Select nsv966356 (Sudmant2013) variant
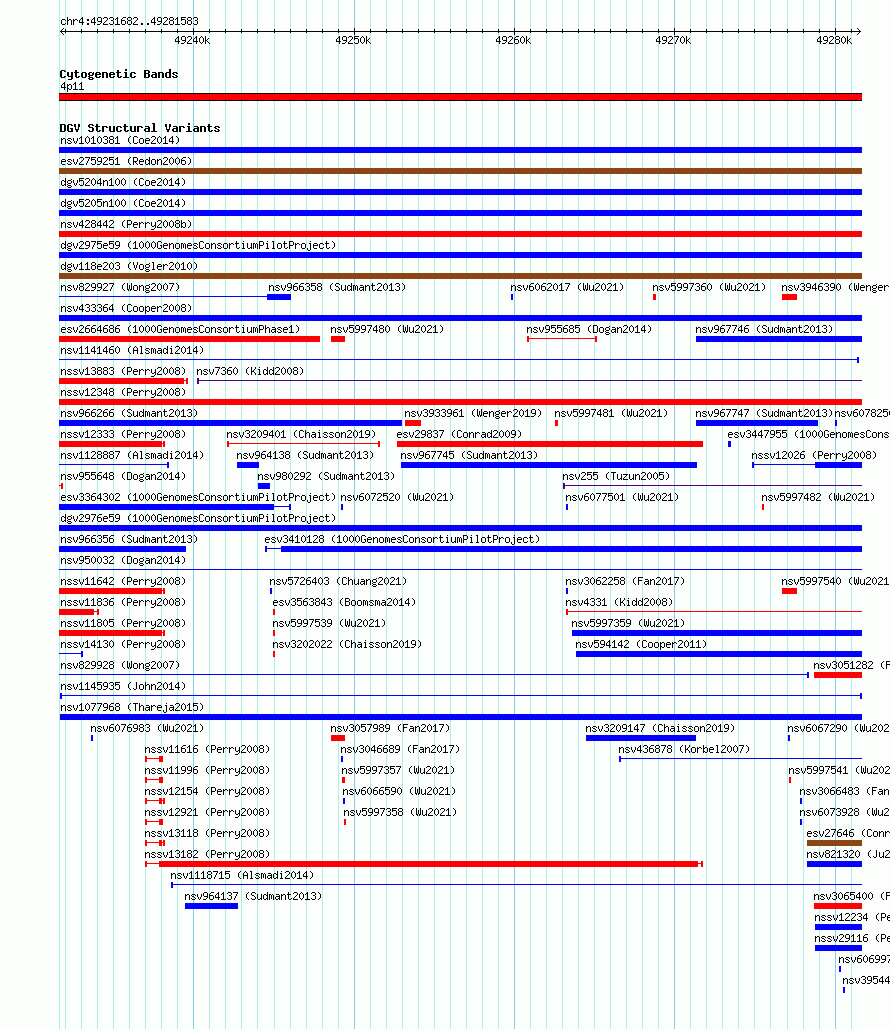Image resolution: width=890 pixels, height=1029 pixels. 129,539
